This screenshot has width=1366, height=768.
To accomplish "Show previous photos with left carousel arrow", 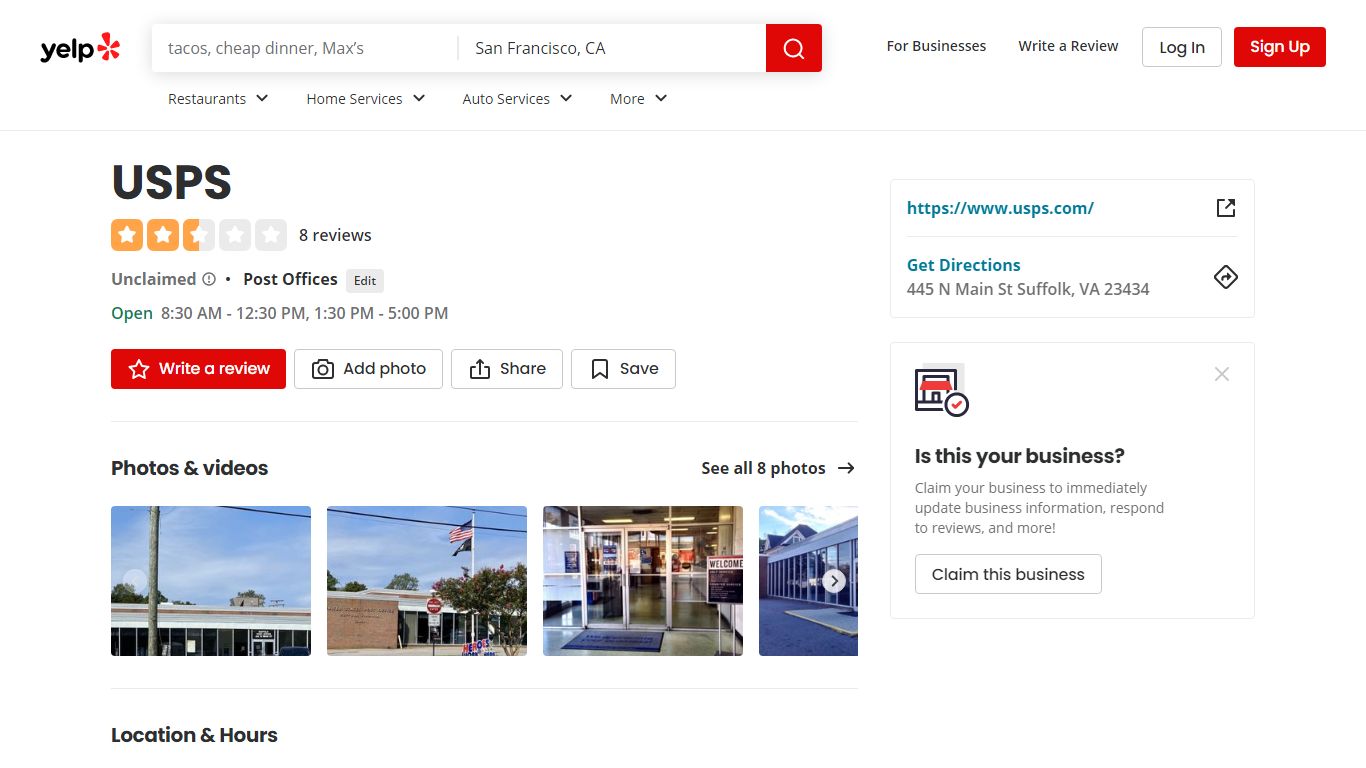I will tap(135, 581).
